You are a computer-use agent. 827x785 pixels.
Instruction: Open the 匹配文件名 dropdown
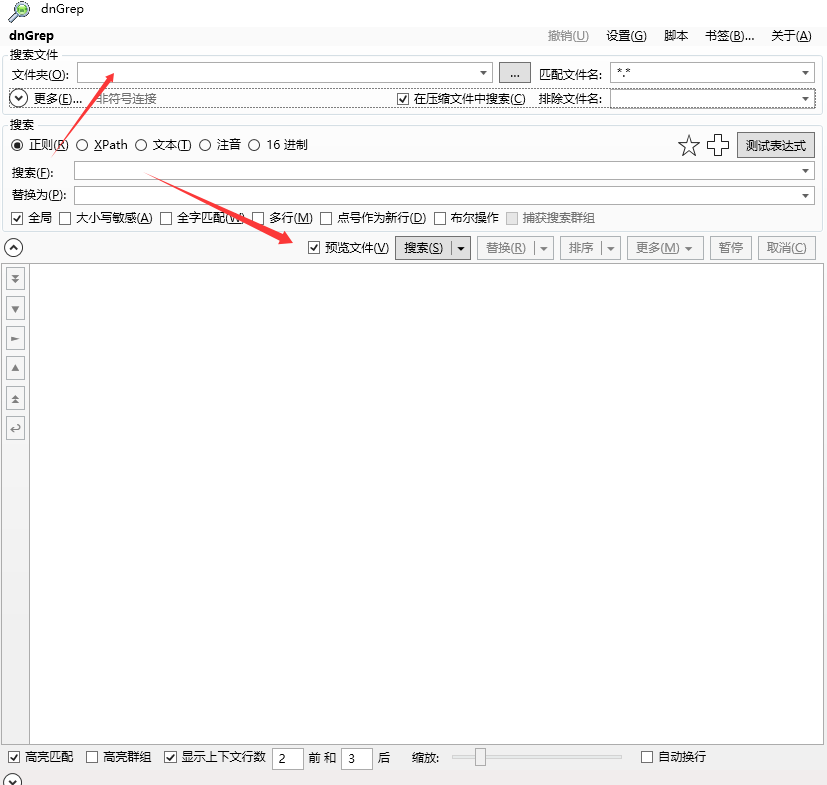805,73
